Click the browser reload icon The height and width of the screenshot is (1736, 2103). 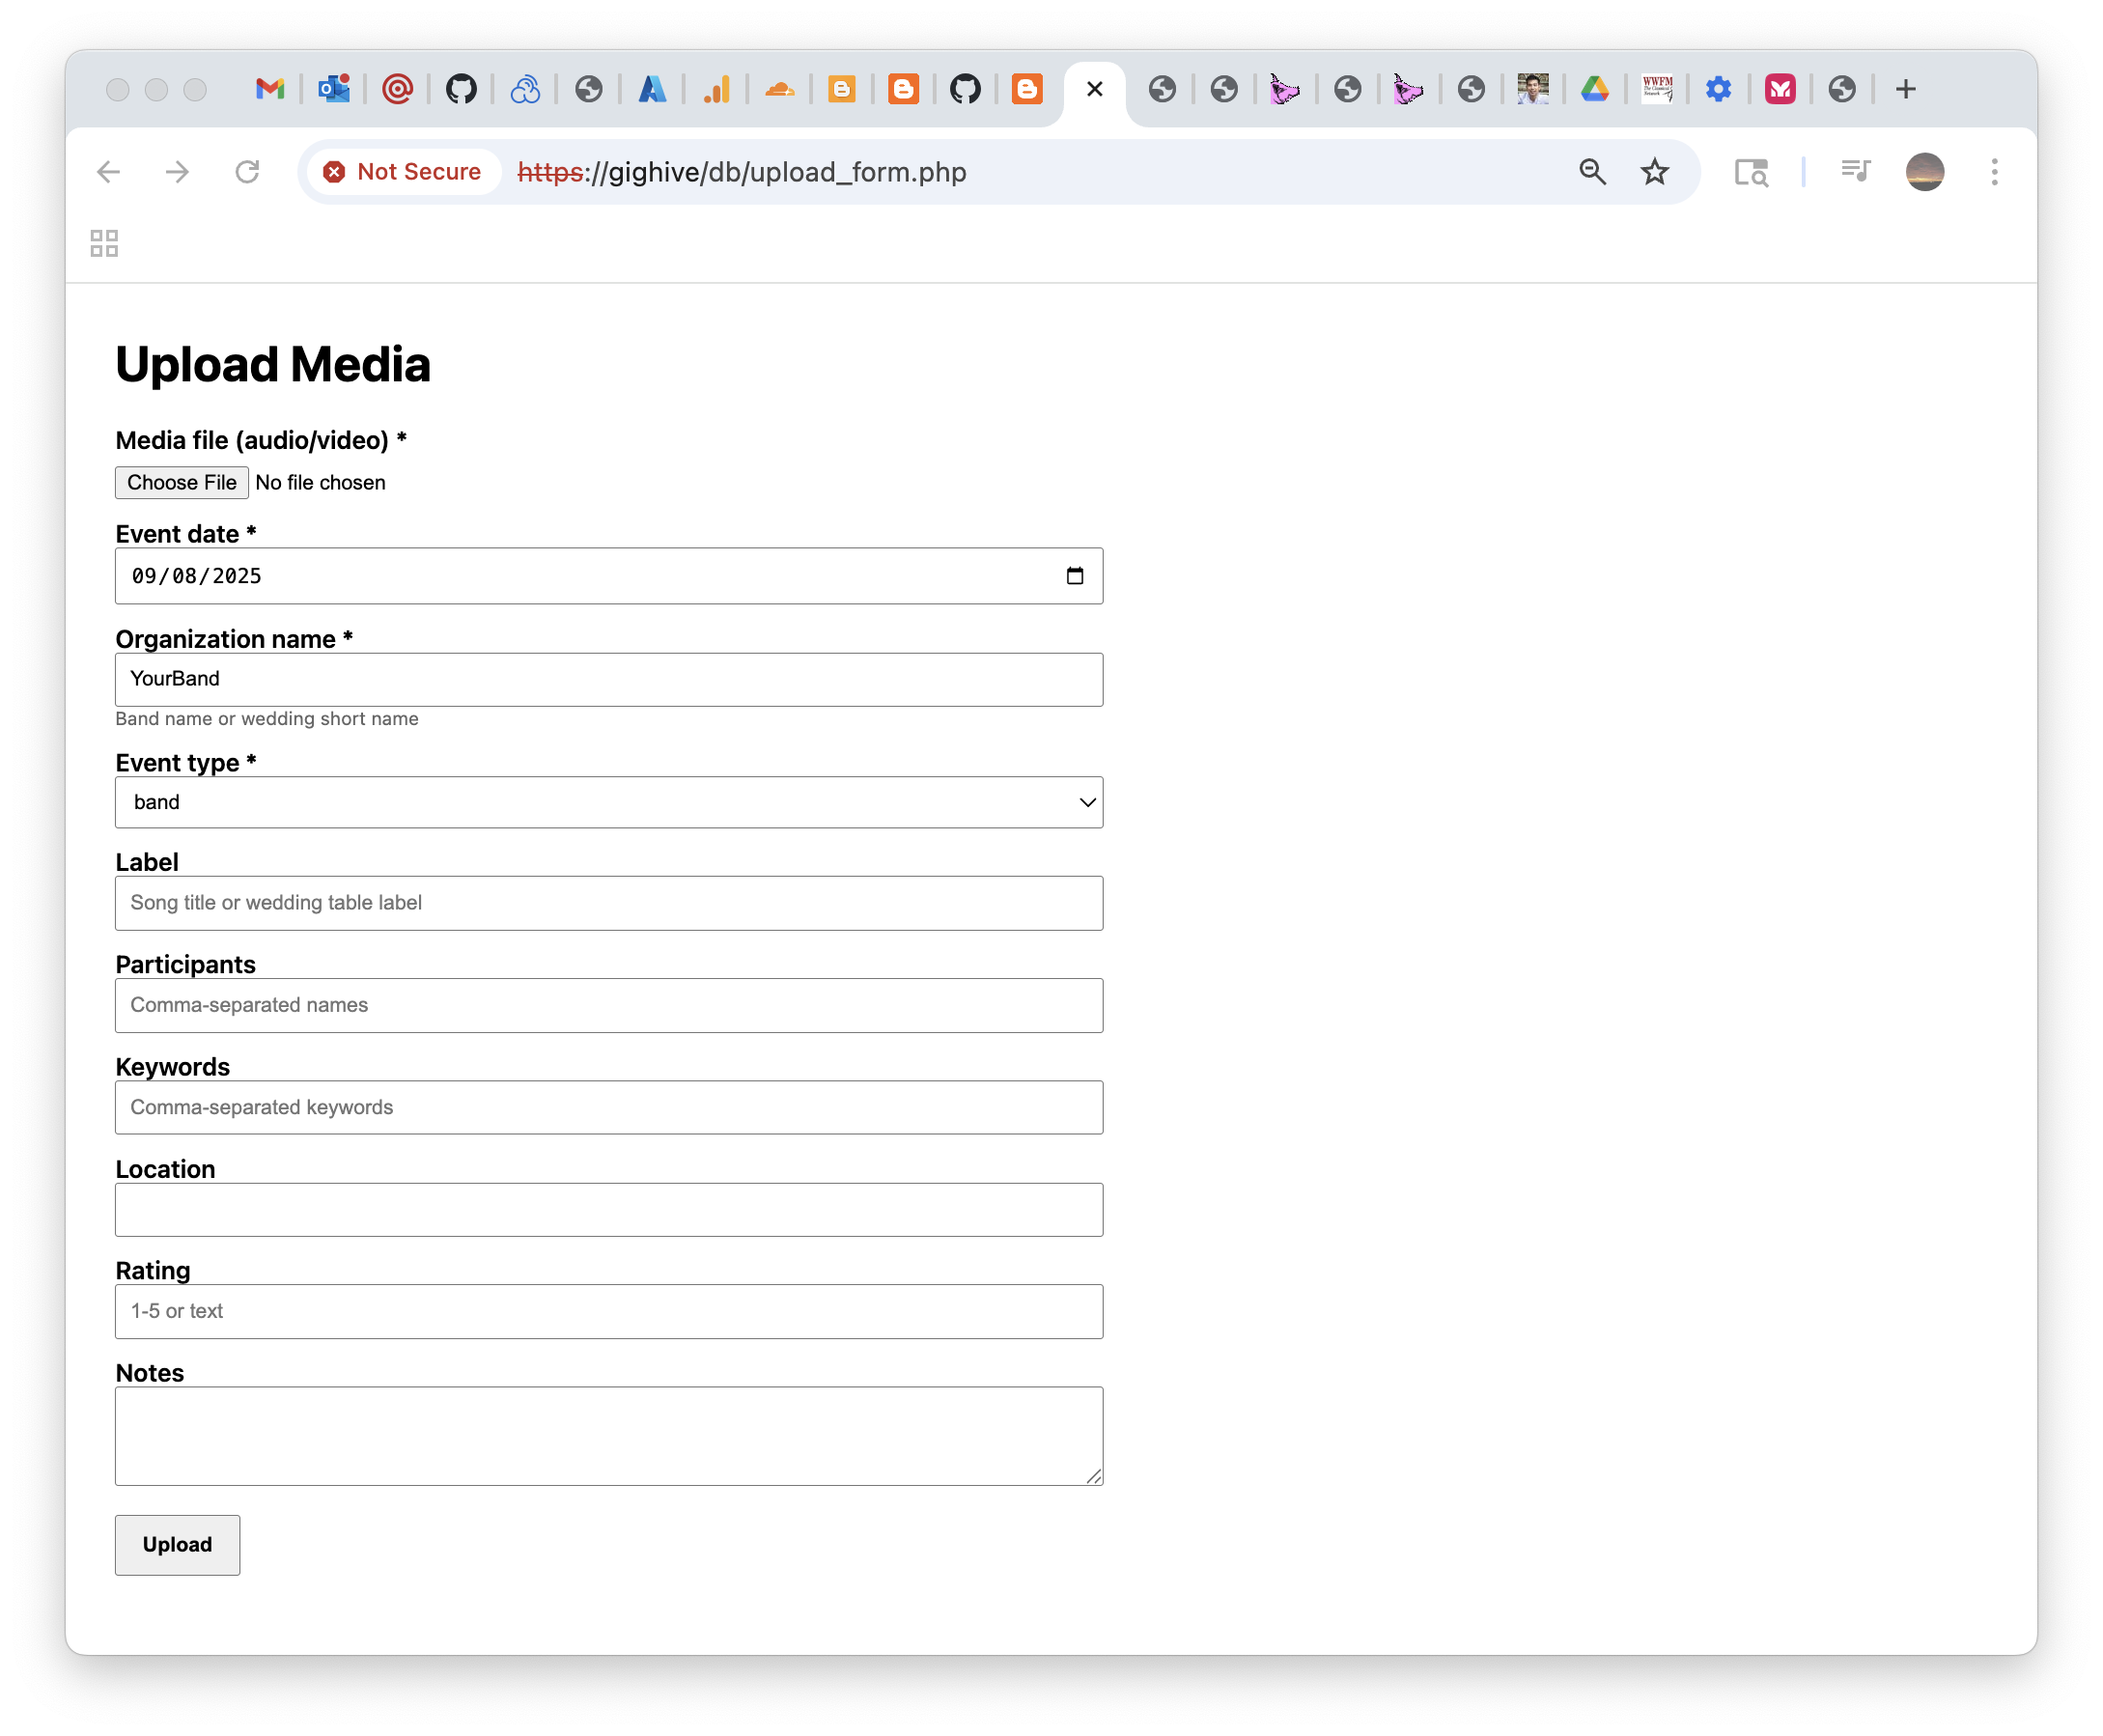click(x=247, y=172)
